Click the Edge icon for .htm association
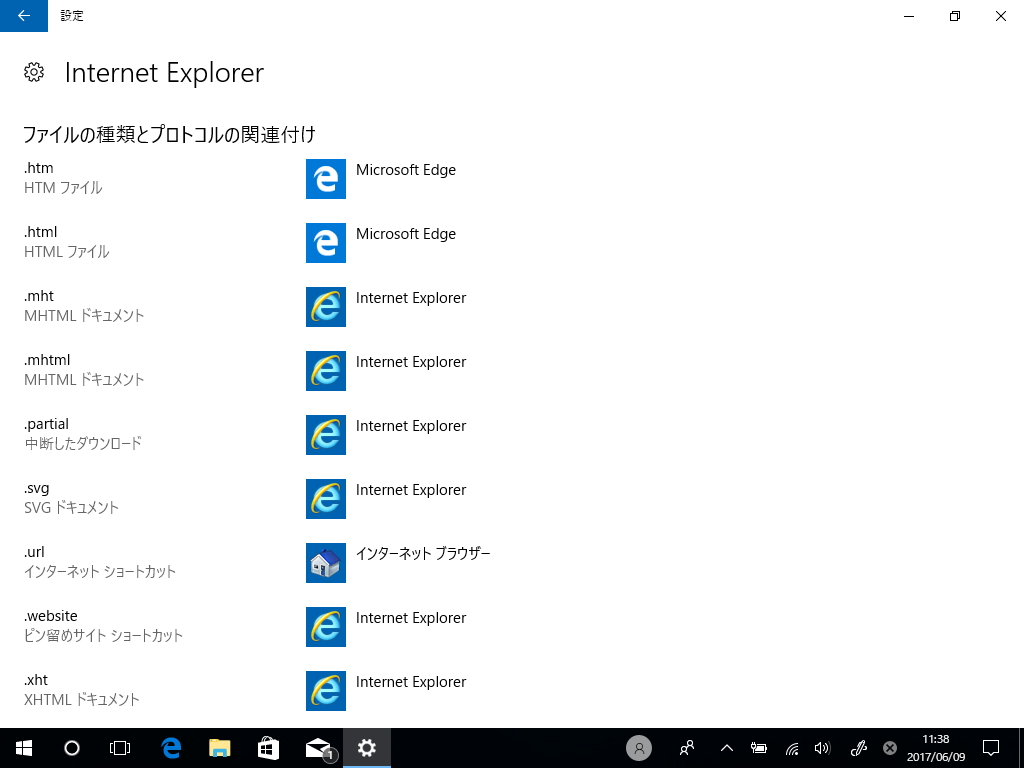Image resolution: width=1024 pixels, height=768 pixels. (x=326, y=179)
